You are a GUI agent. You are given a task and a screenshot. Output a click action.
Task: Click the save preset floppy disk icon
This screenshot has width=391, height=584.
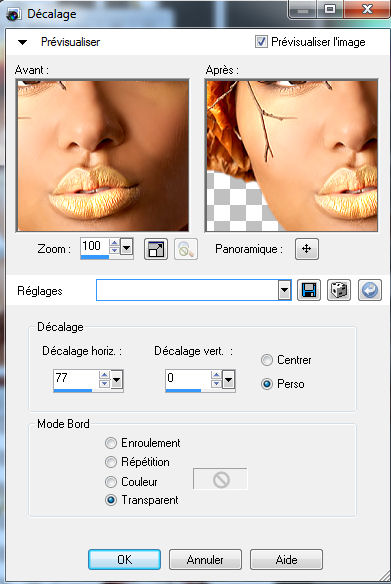(309, 290)
